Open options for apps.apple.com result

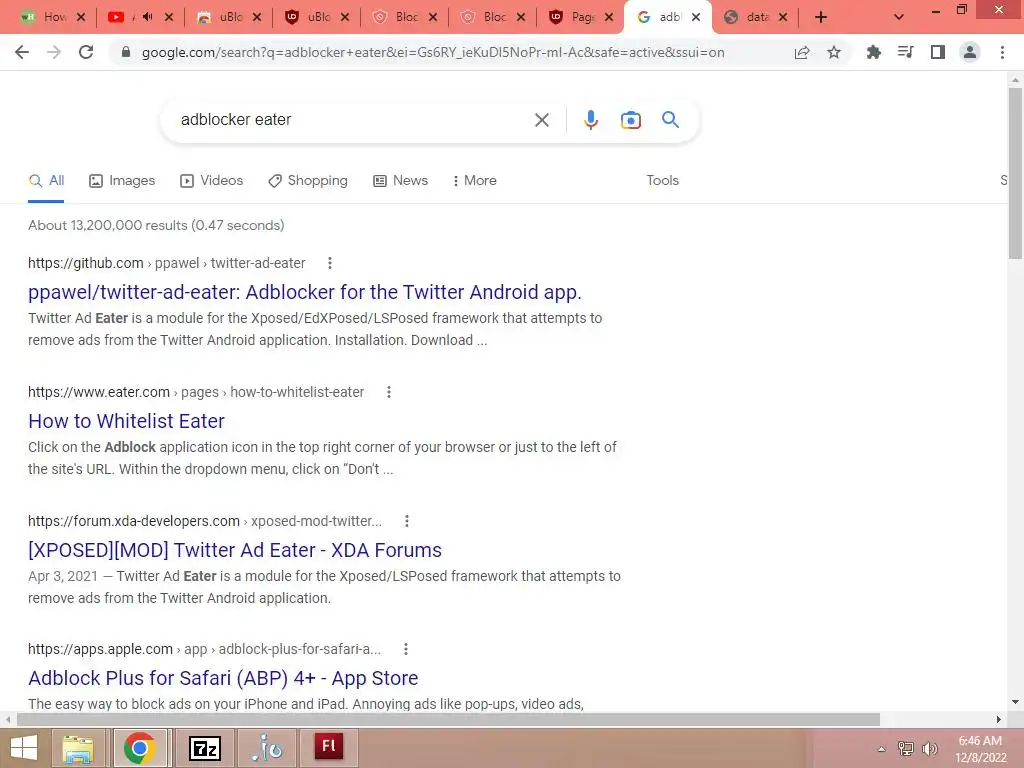point(406,649)
